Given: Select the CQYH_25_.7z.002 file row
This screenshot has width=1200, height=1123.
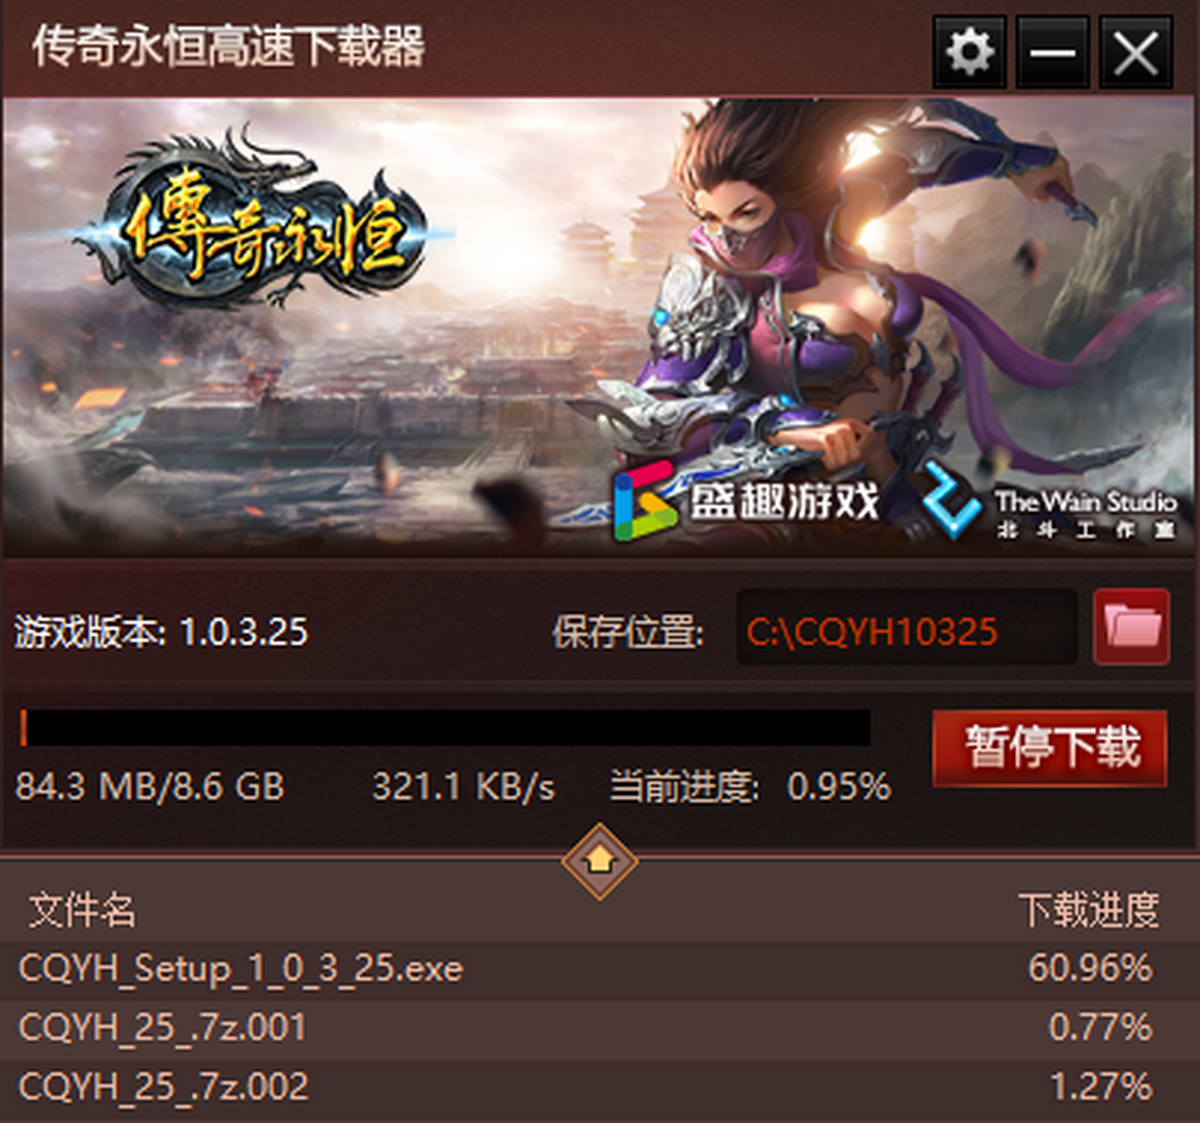Looking at the screenshot, I should tap(600, 1087).
